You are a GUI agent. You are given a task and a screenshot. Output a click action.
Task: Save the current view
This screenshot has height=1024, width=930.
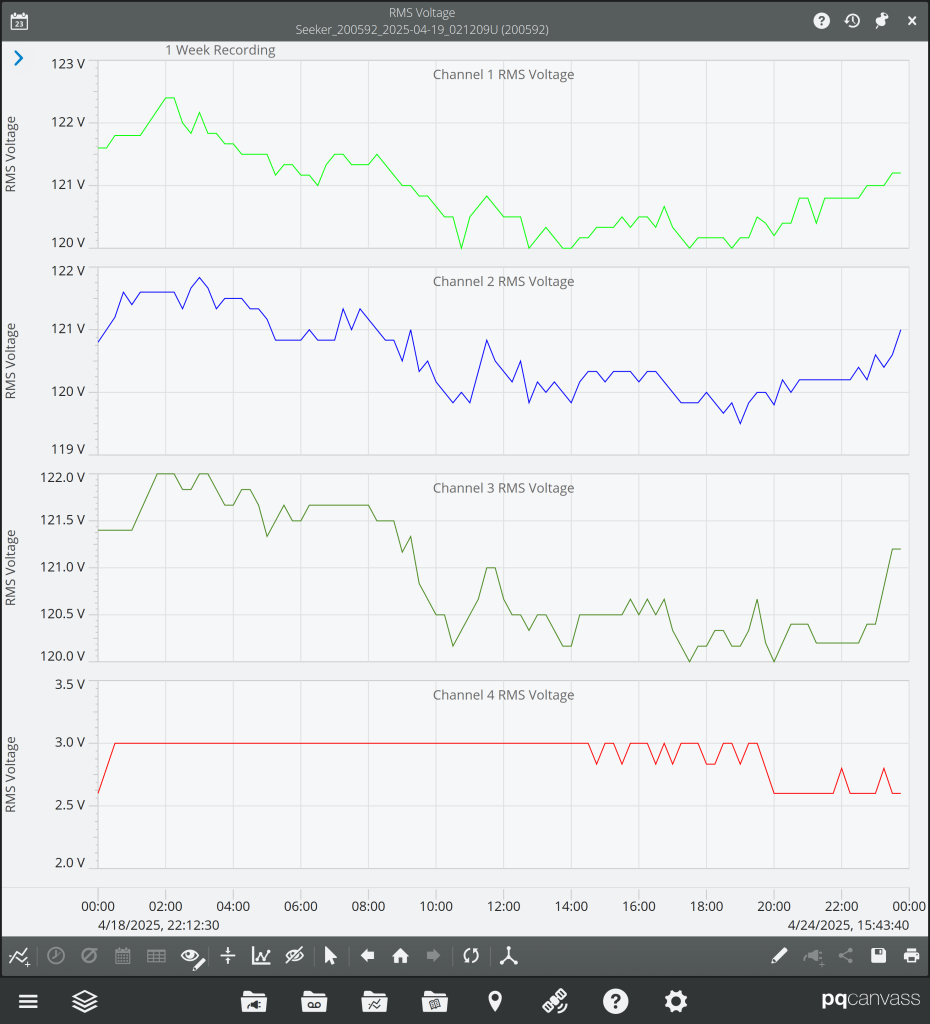(878, 955)
